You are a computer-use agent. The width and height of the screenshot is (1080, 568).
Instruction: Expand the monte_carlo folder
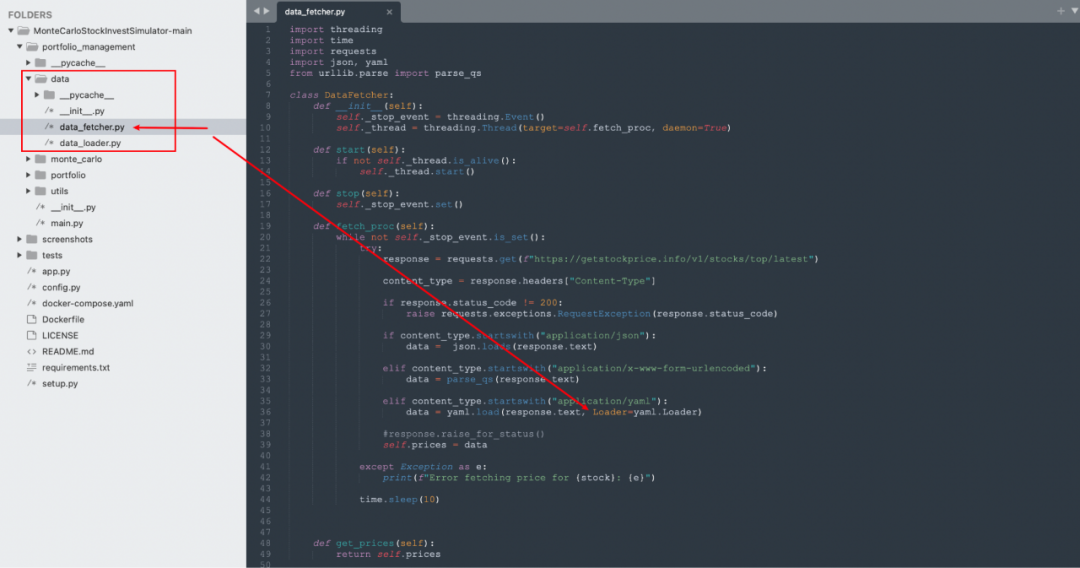click(29, 159)
